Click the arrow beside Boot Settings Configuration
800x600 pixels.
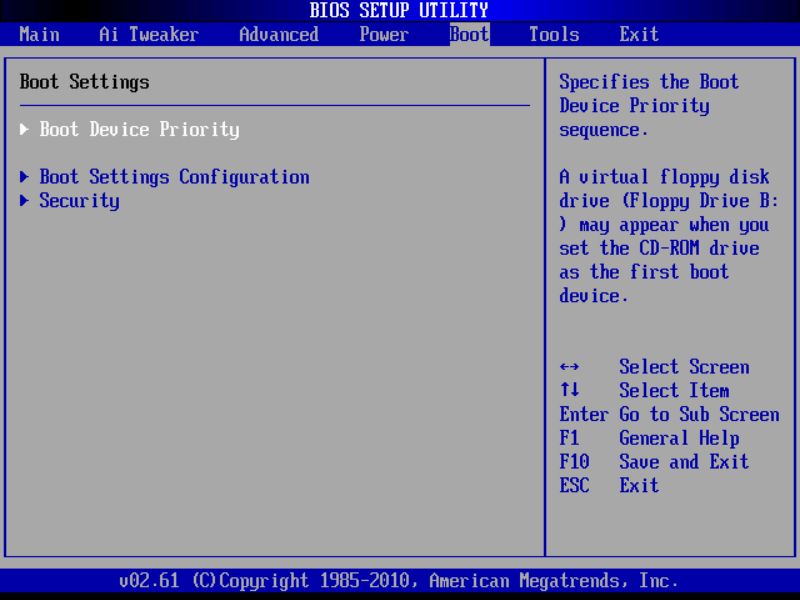[x=24, y=177]
